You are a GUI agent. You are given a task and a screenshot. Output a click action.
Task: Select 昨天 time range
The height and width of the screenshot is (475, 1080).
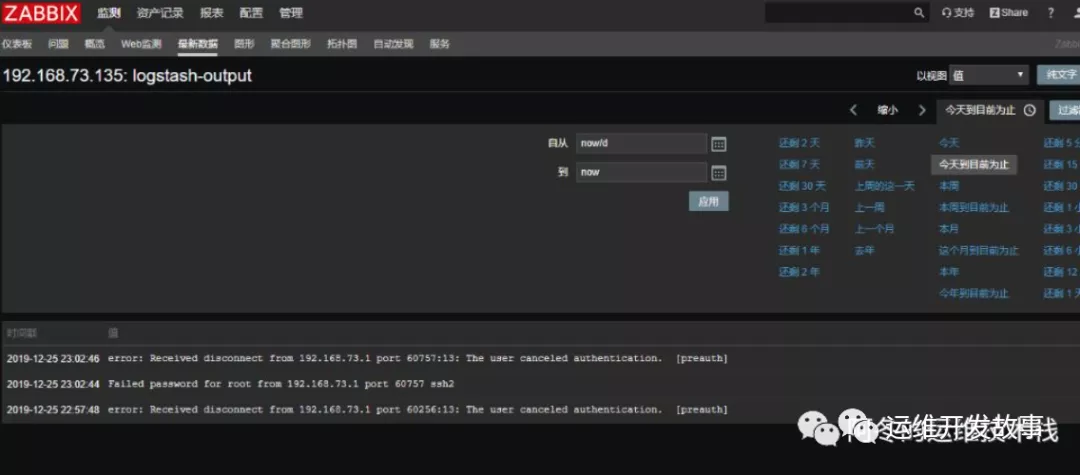864,143
